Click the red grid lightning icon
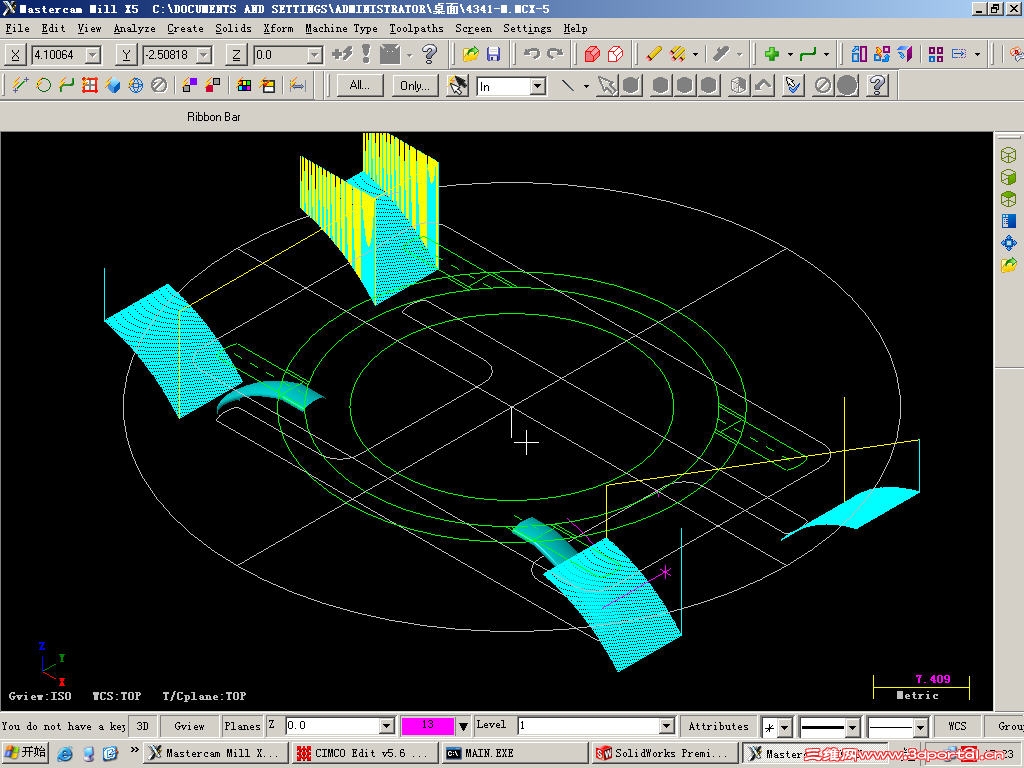Image resolution: width=1024 pixels, height=768 pixels. tap(89, 86)
